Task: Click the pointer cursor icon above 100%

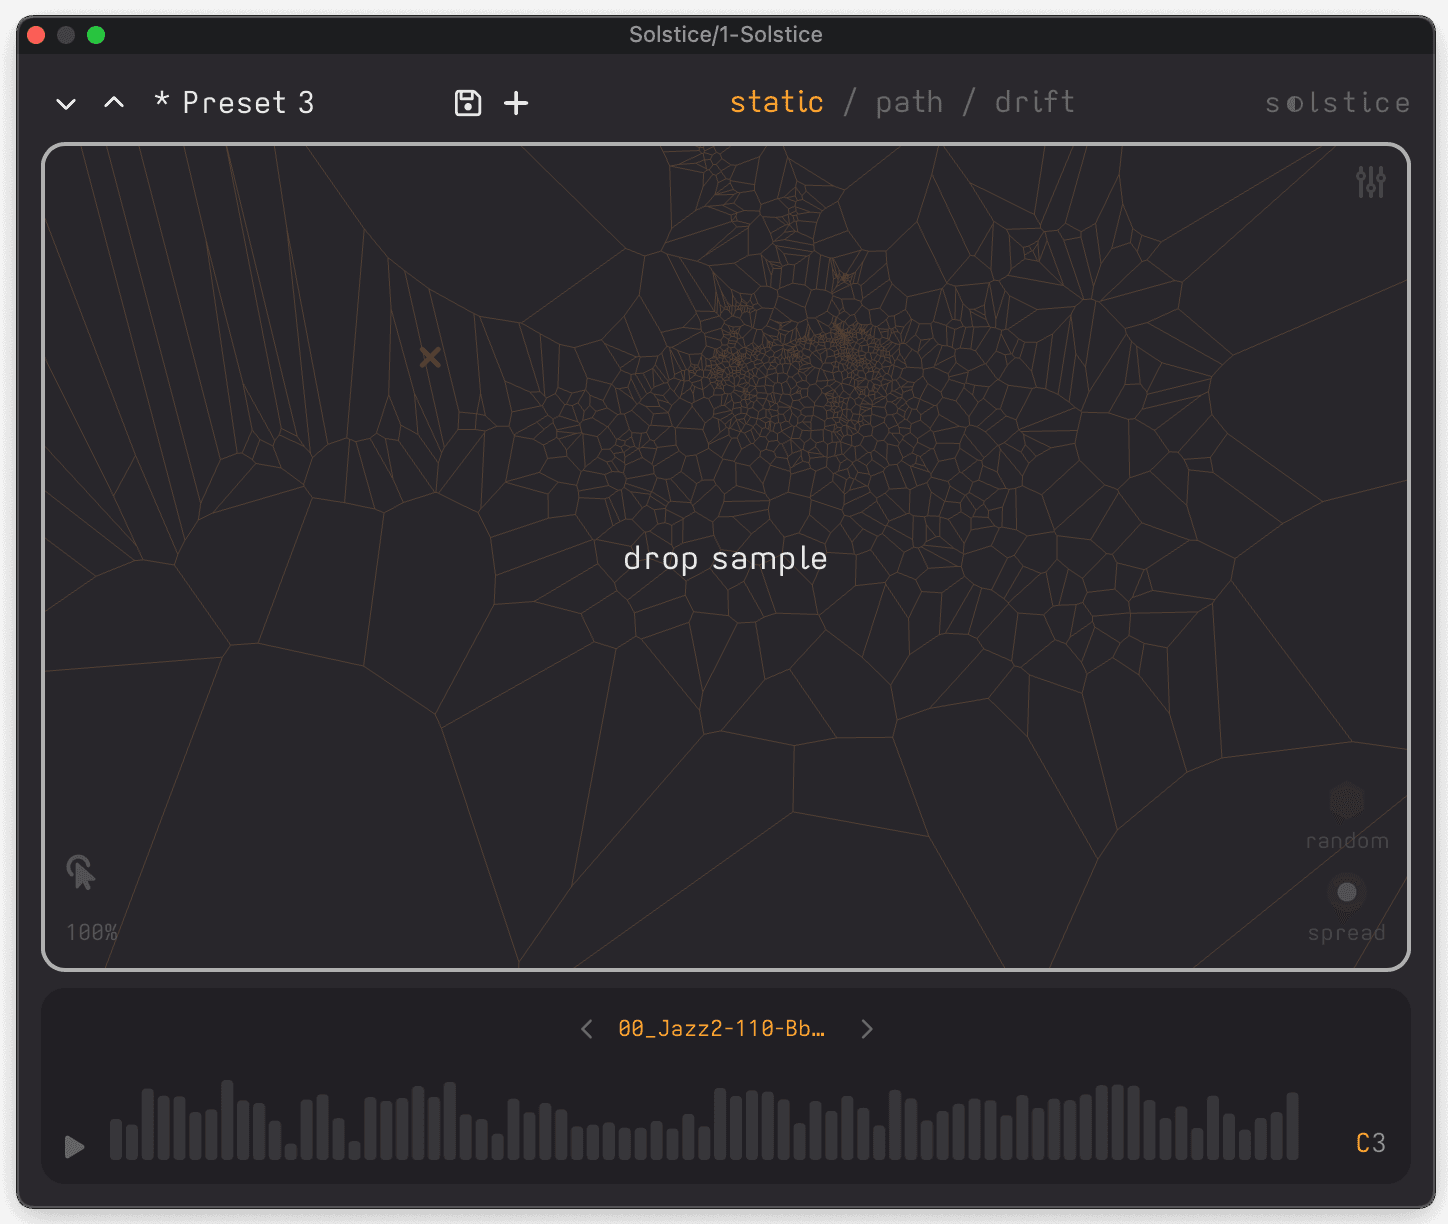Action: [80, 871]
